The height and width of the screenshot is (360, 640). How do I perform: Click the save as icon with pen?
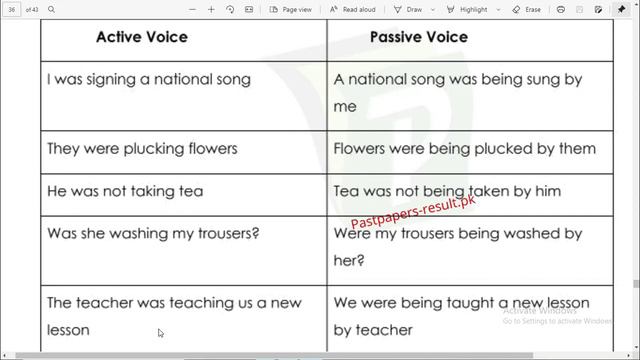click(598, 9)
